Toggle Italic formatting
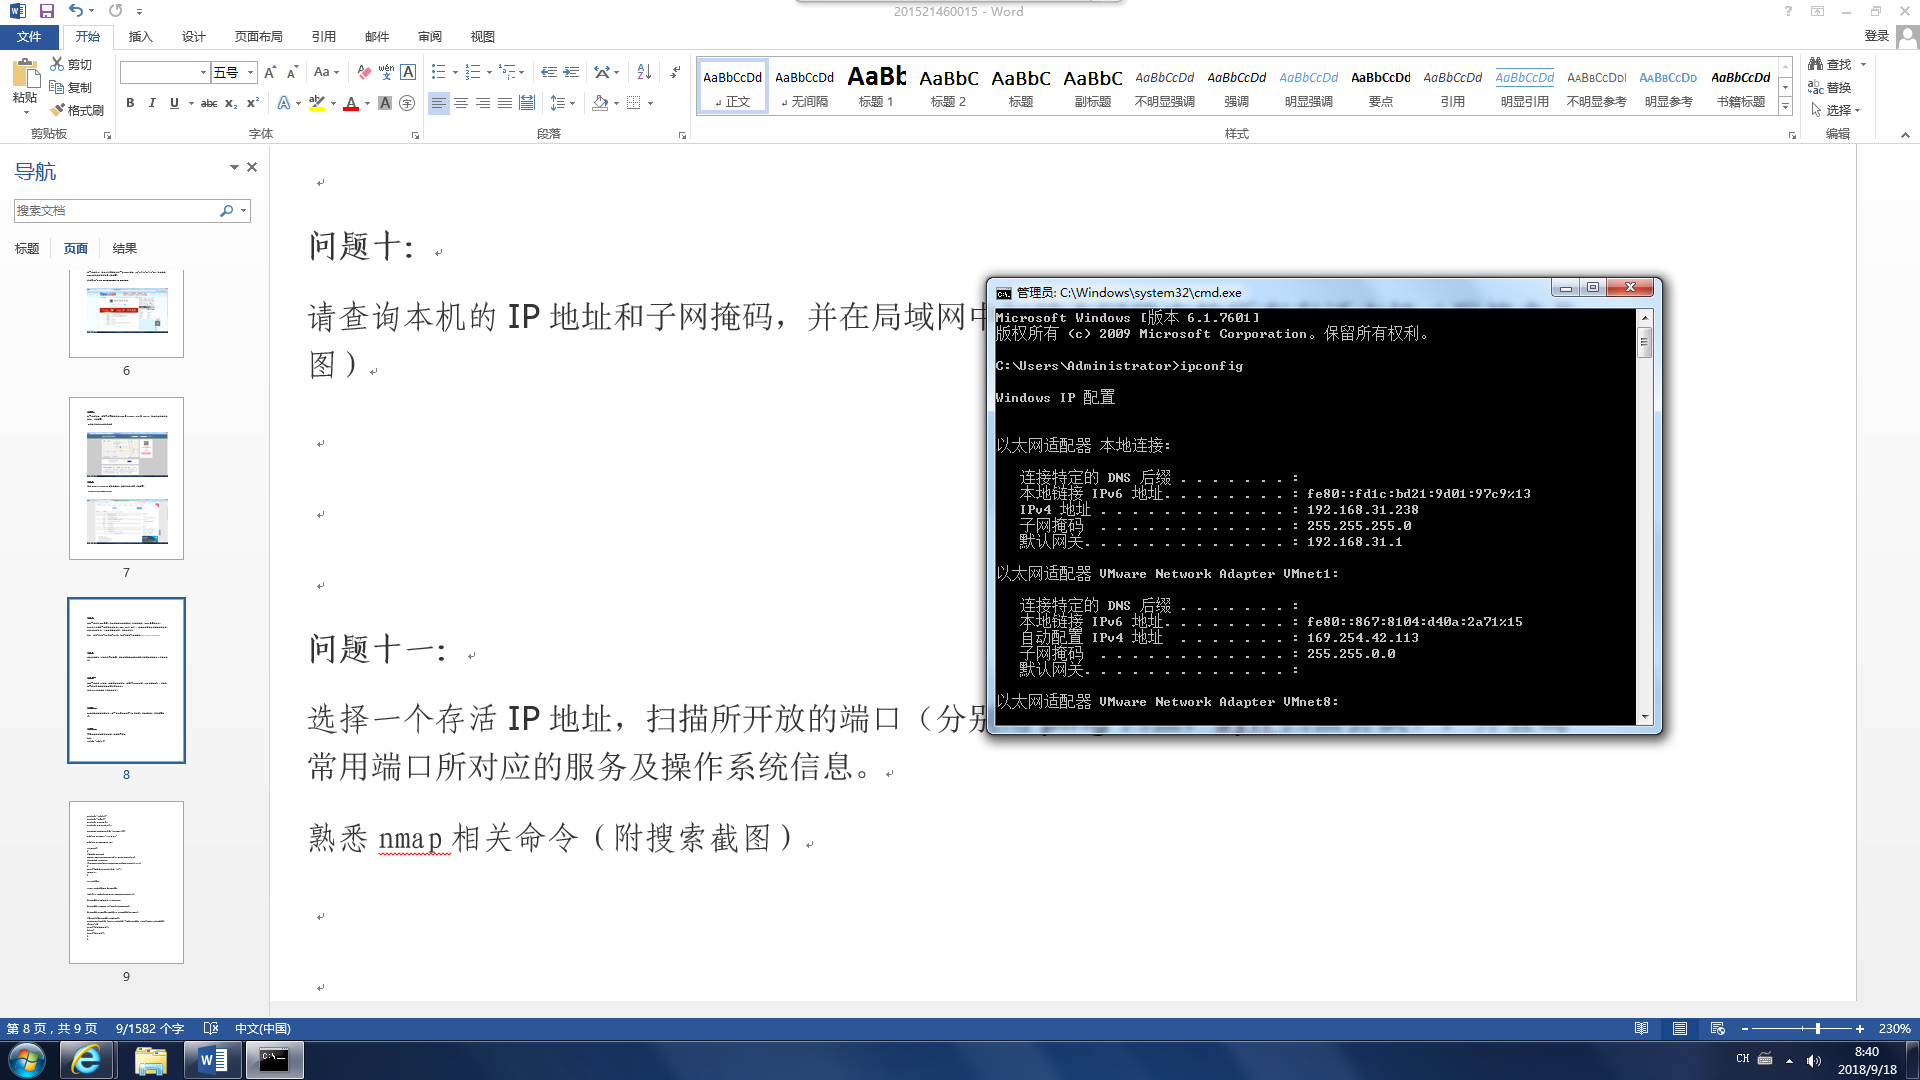 pos(152,103)
